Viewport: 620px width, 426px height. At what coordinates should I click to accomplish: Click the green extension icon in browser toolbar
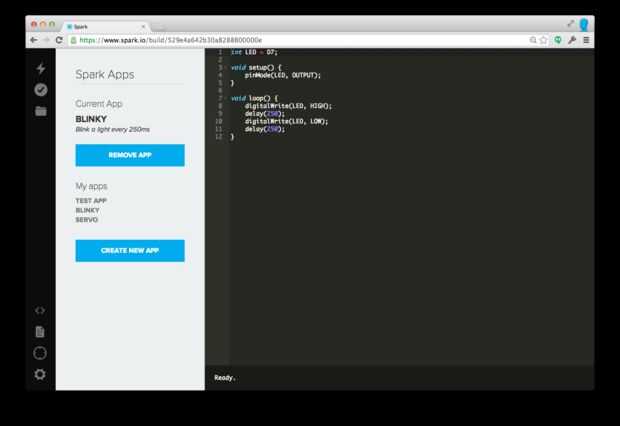coord(558,40)
